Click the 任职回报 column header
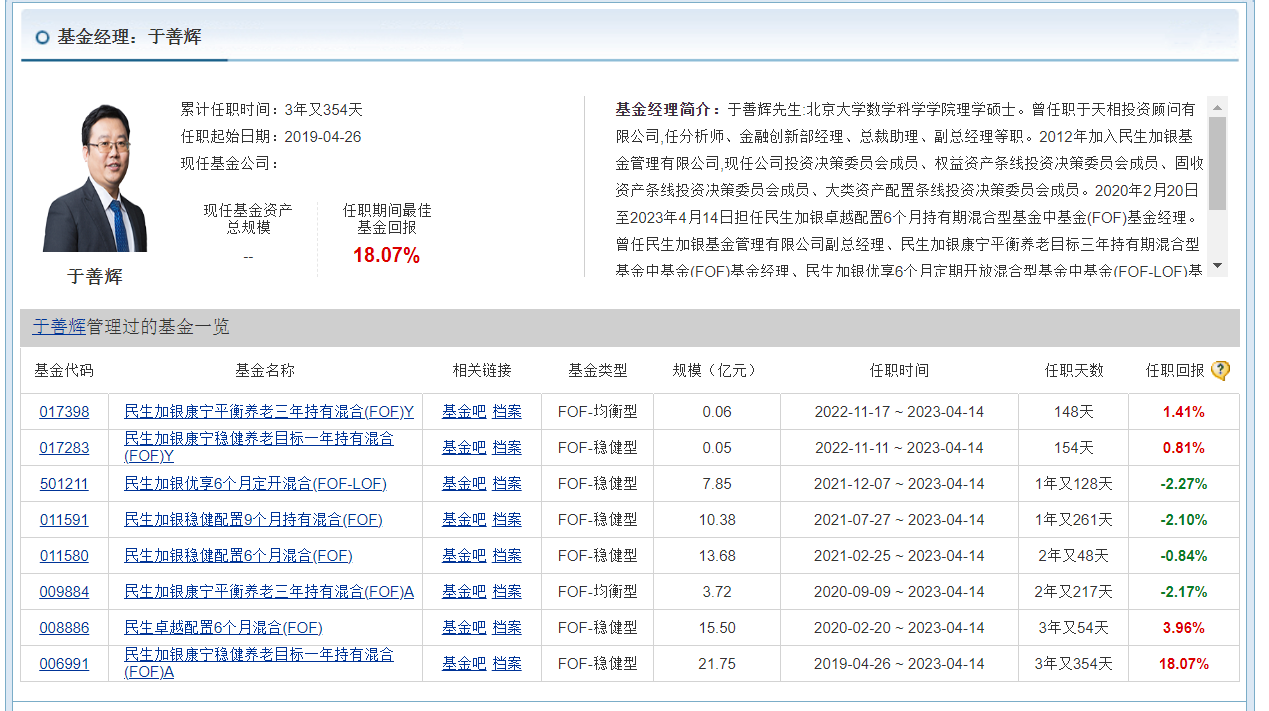The height and width of the screenshot is (711, 1269). point(1174,371)
